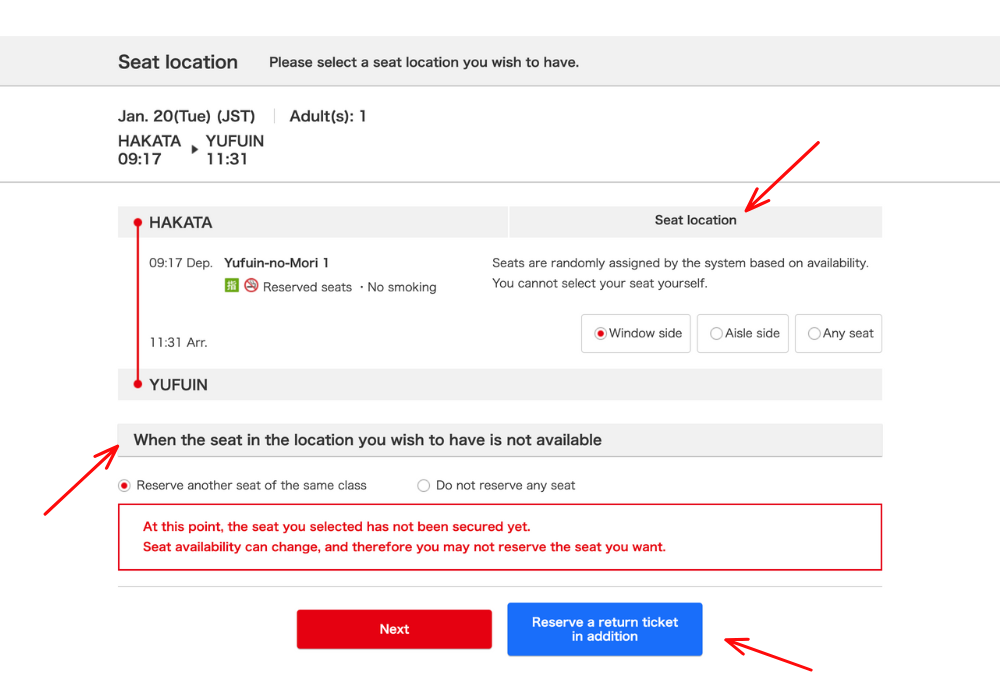Click the red dot beside HAKATA station
This screenshot has width=1000, height=700.
pos(138,222)
